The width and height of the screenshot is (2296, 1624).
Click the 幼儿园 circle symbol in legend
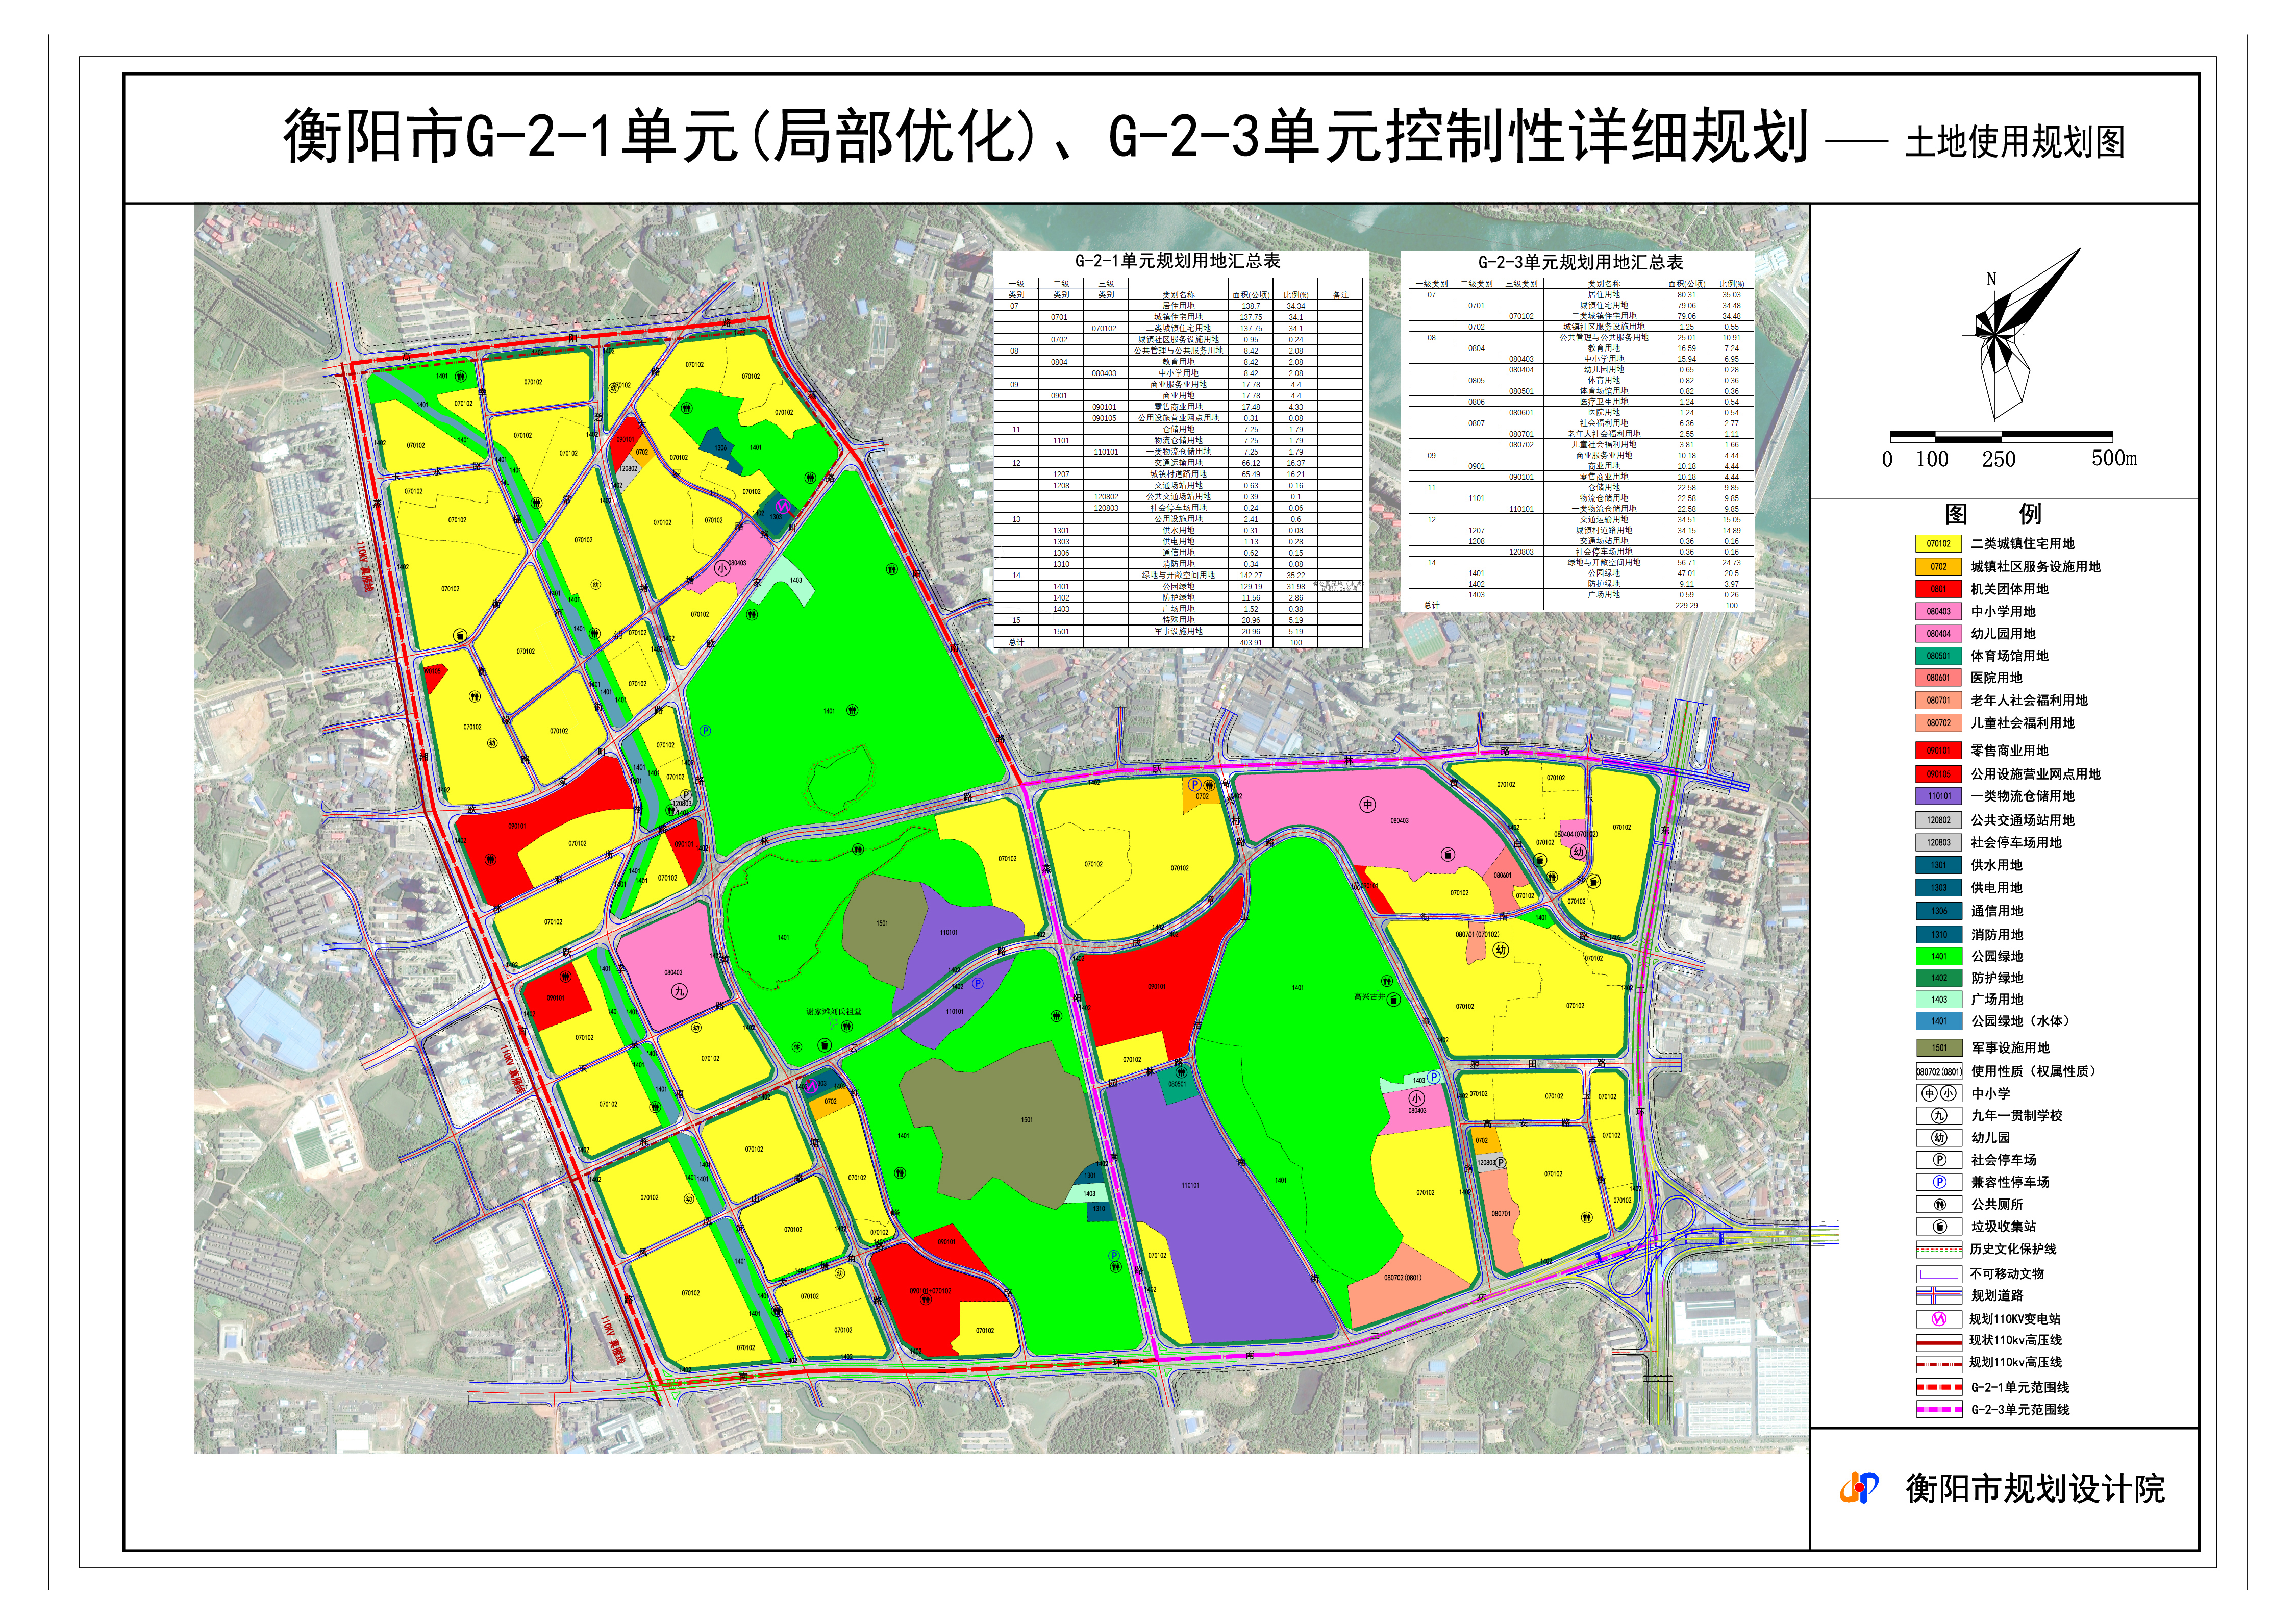click(x=1939, y=1138)
